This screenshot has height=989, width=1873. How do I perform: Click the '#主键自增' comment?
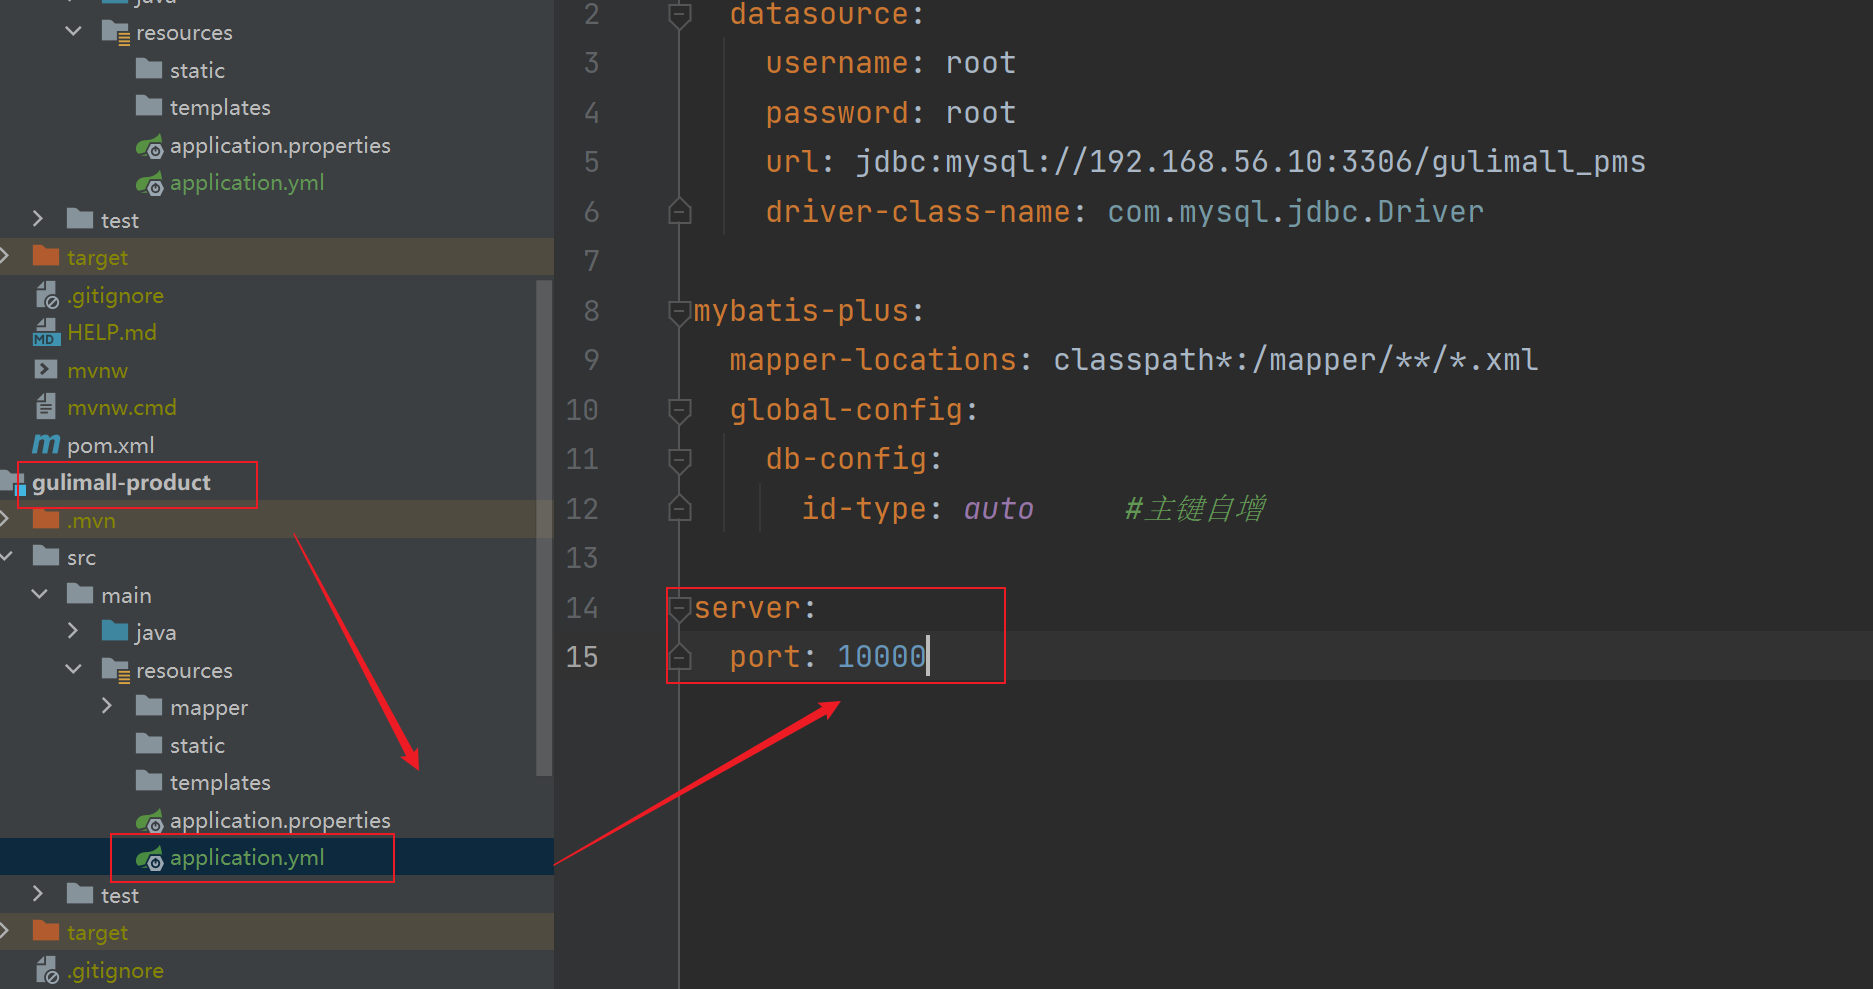[1194, 508]
